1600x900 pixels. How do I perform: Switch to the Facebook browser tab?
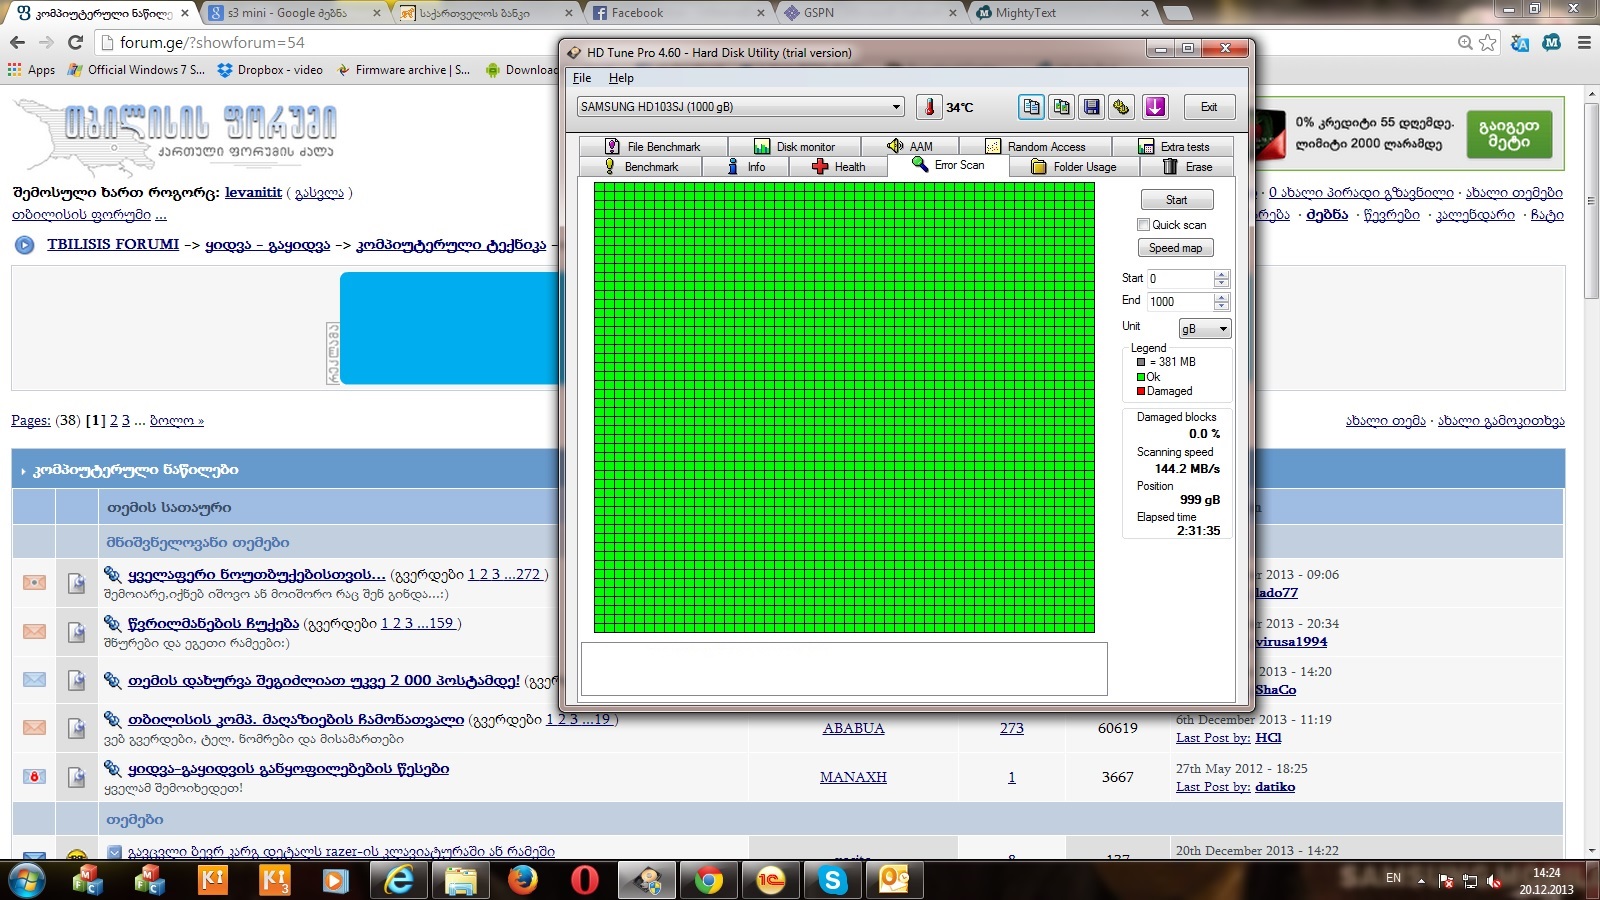677,13
